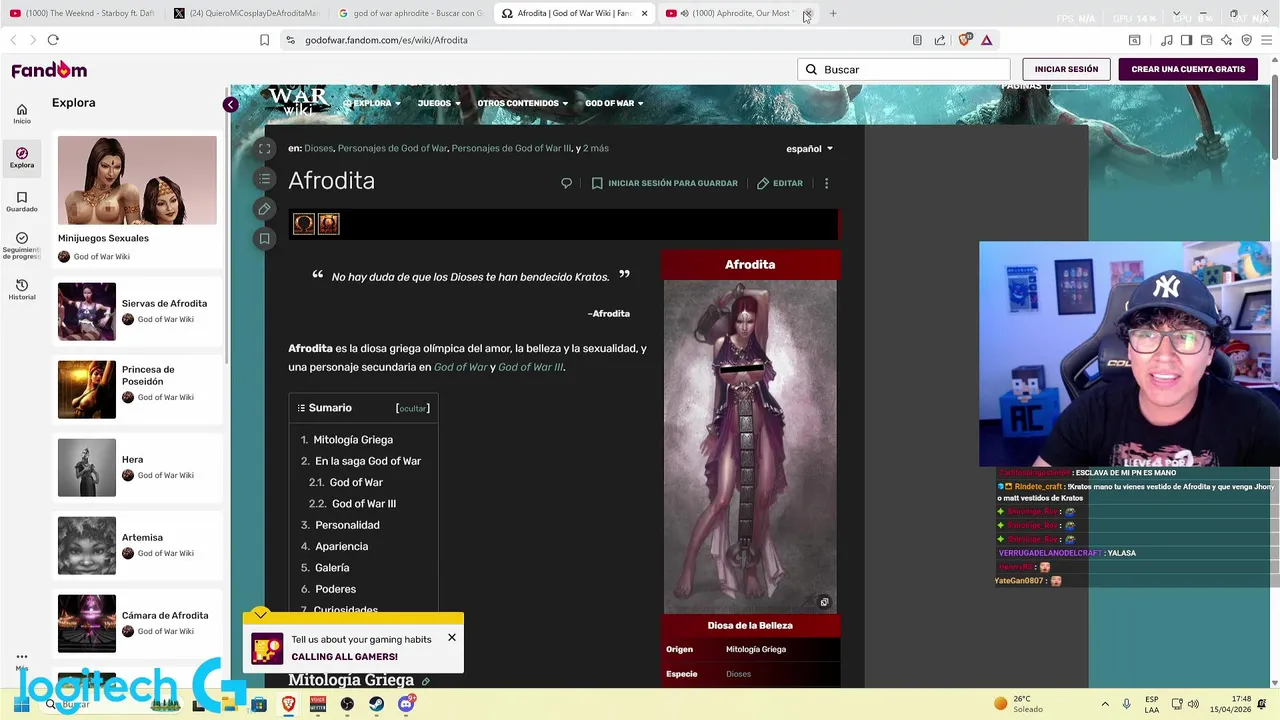Click INICIAR SESIÓN button

point(1066,69)
